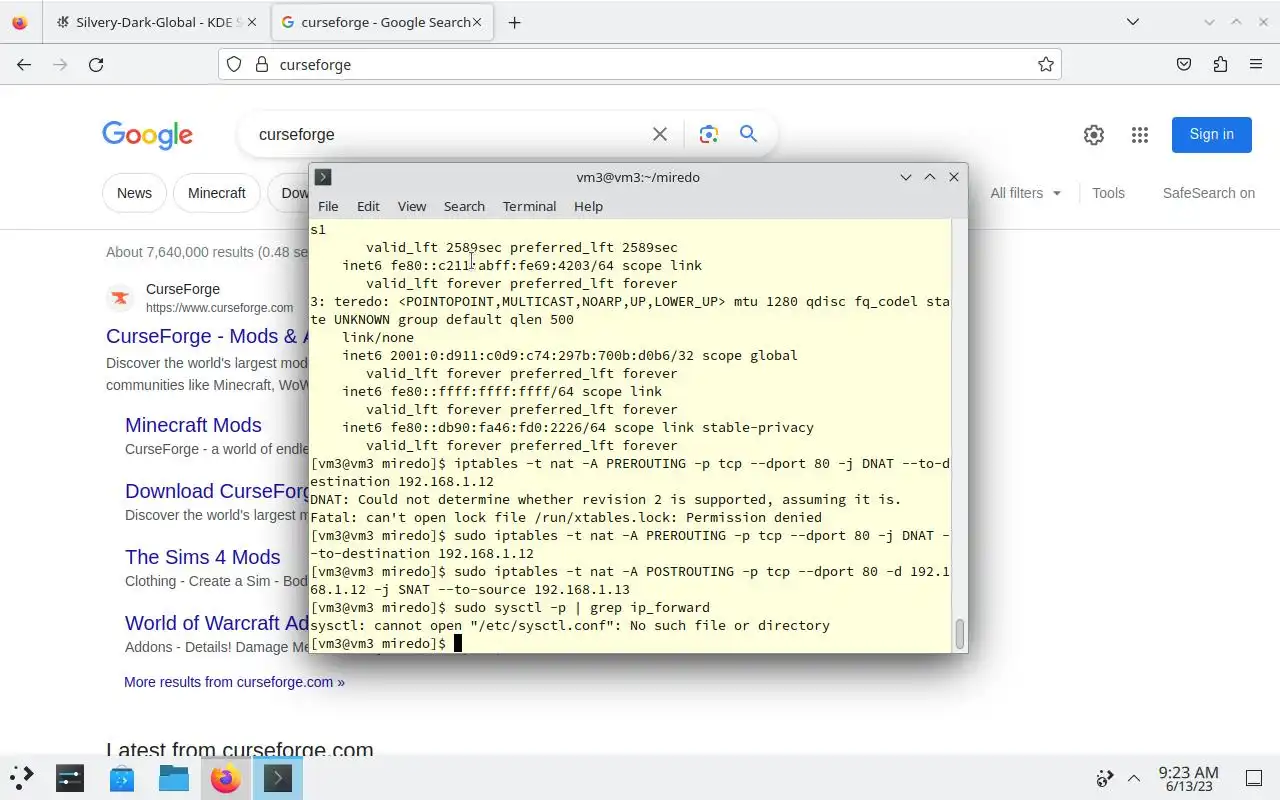Open the Firefox extensions menu

pyautogui.click(x=1220, y=64)
